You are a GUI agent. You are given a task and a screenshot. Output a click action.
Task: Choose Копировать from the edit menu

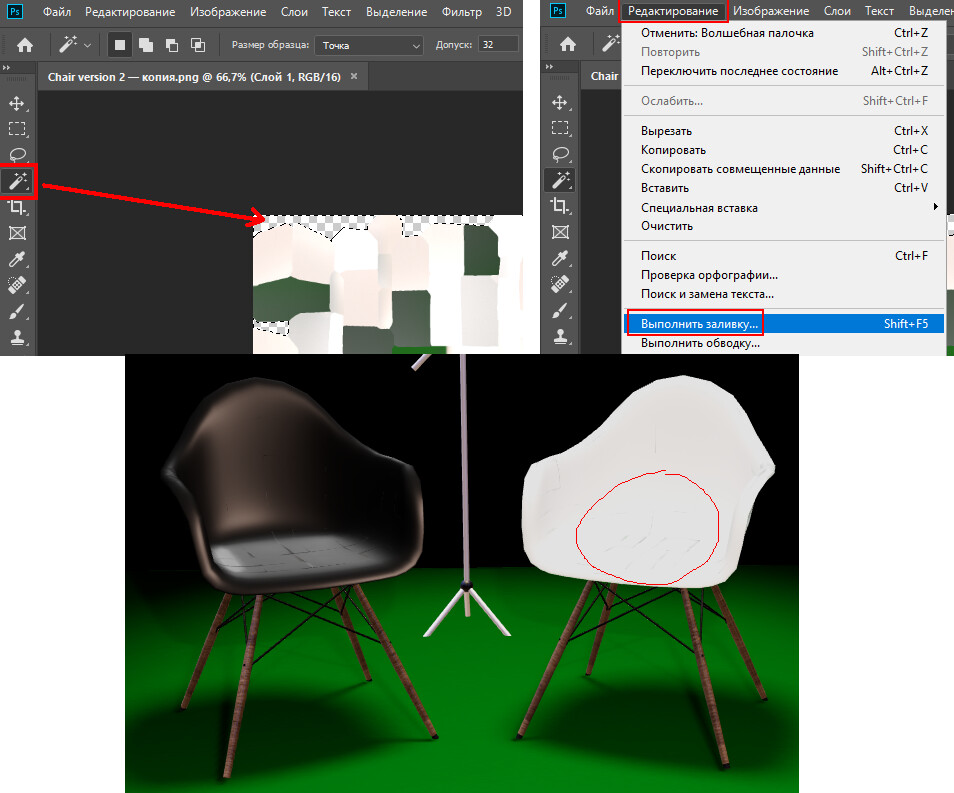[784, 150]
